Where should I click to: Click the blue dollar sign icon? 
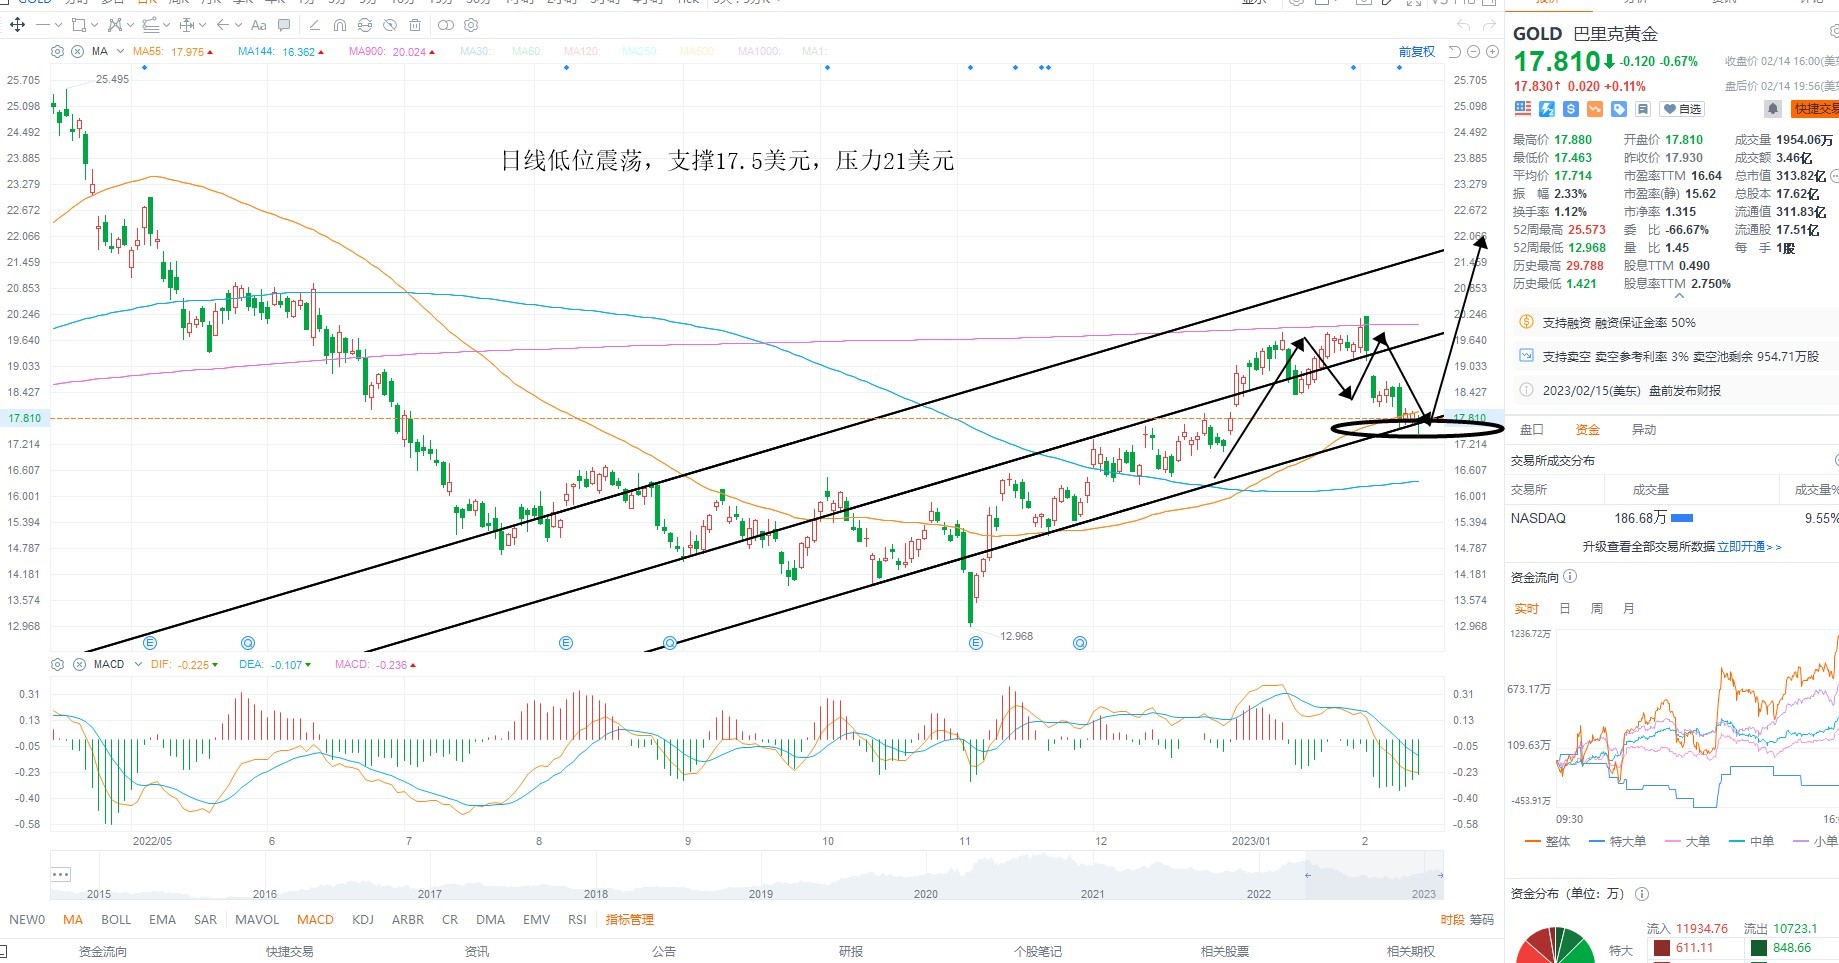1571,108
